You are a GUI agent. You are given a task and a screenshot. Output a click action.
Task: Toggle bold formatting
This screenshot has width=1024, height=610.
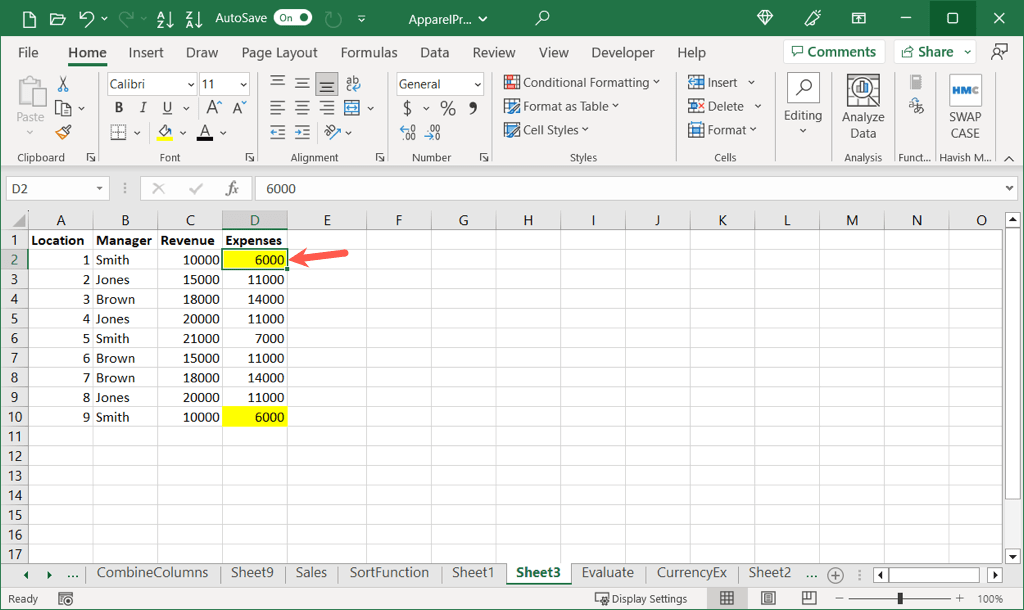(119, 108)
